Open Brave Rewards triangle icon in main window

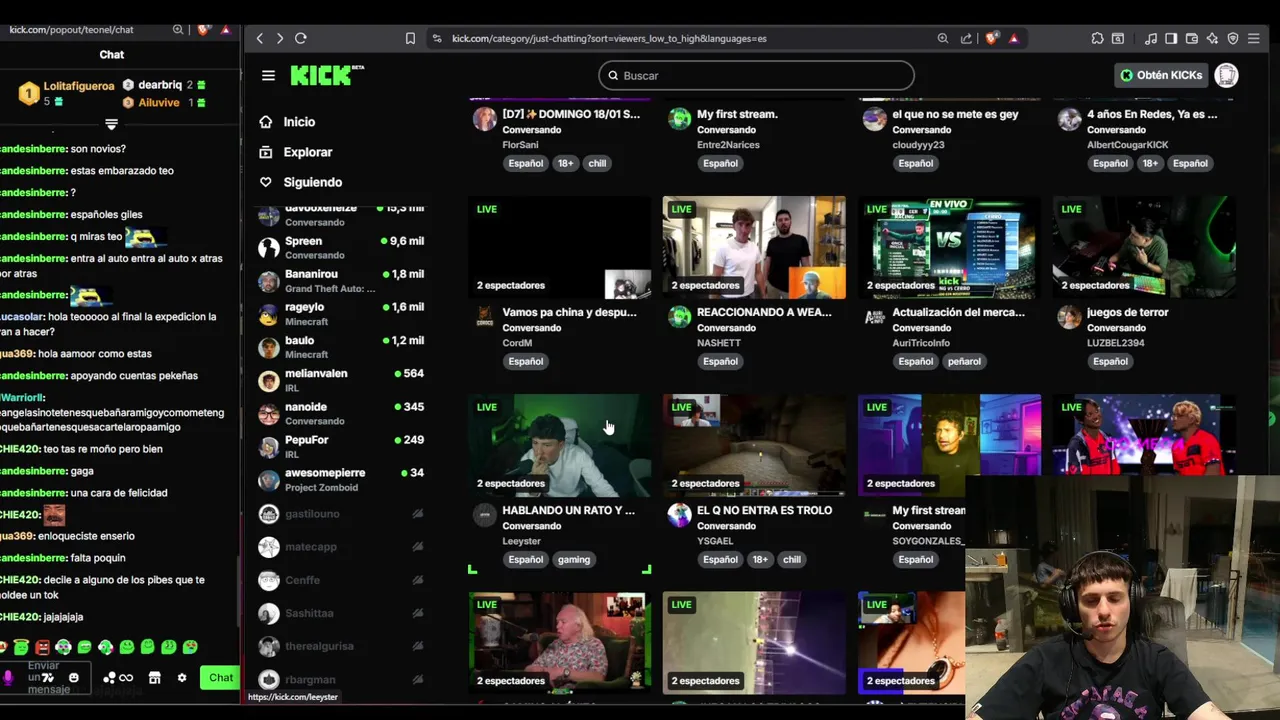point(1014,38)
